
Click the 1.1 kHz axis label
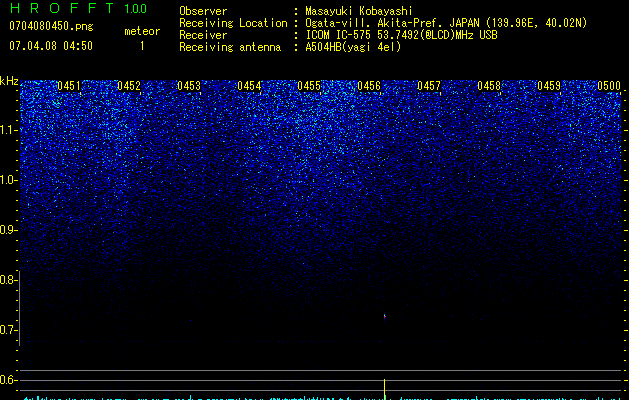[x=7, y=130]
